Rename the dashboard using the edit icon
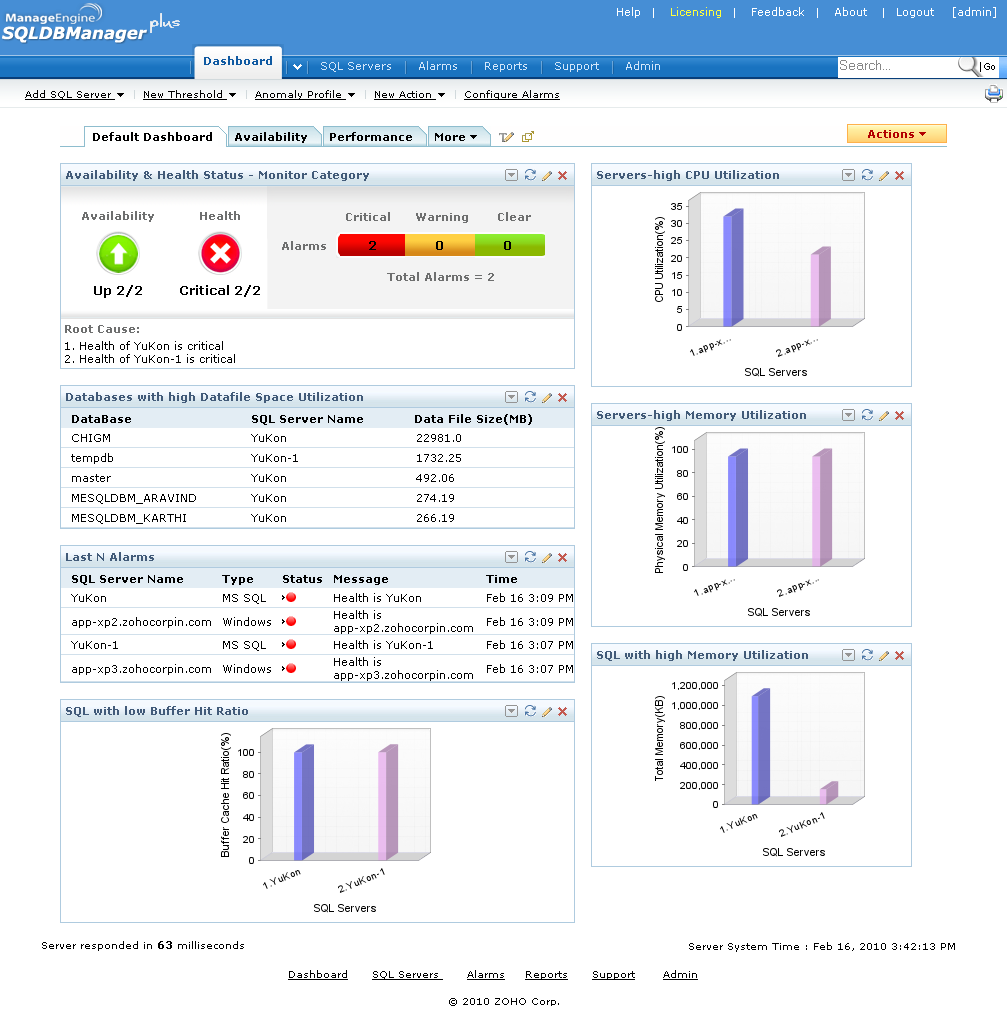The image size is (1007, 1032). click(x=506, y=137)
